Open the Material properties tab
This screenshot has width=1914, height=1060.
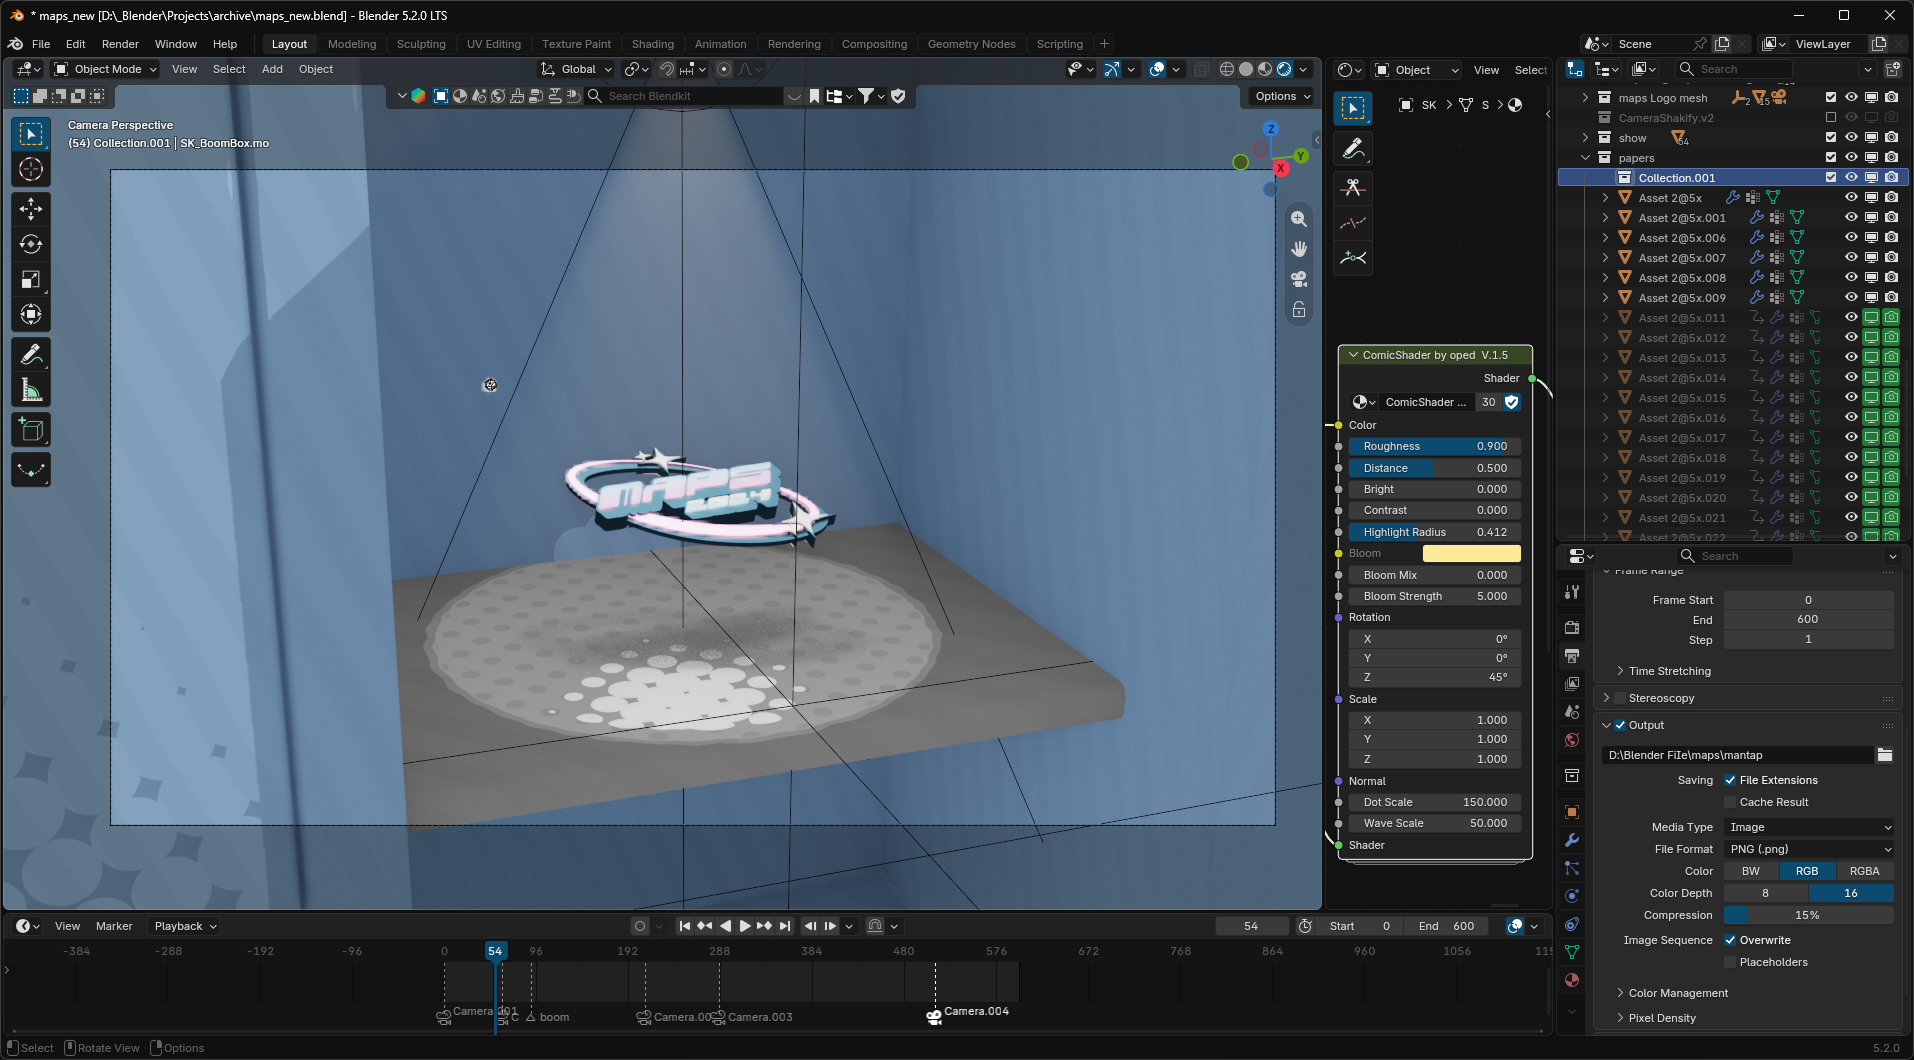[x=1572, y=980]
